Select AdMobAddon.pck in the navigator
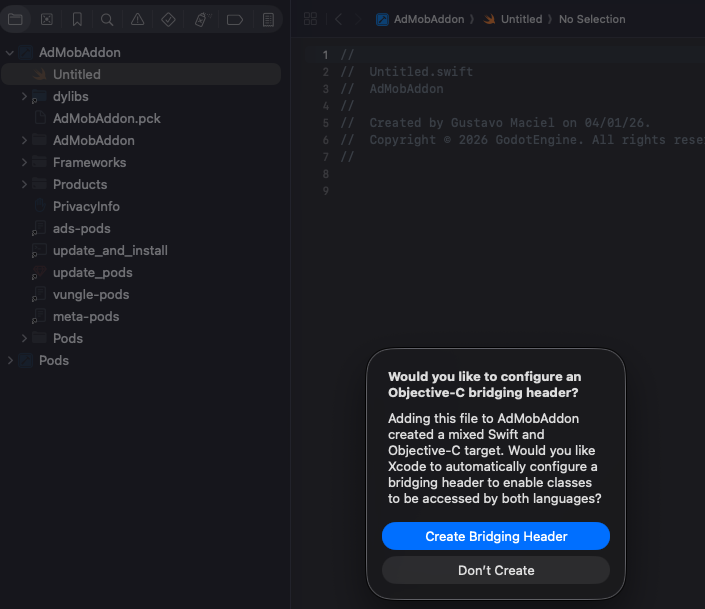Viewport: 705px width, 609px height. coord(106,118)
